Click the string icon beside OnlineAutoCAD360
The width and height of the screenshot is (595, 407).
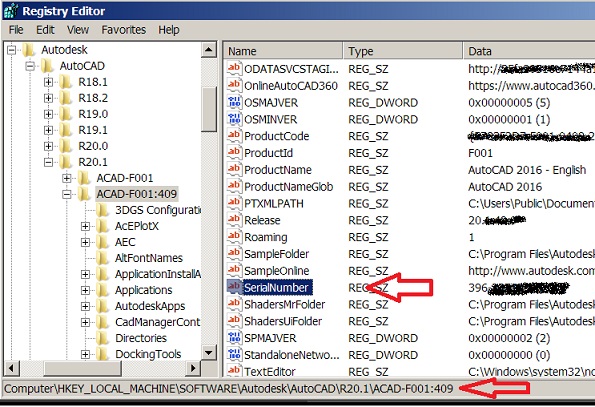pyautogui.click(x=234, y=85)
